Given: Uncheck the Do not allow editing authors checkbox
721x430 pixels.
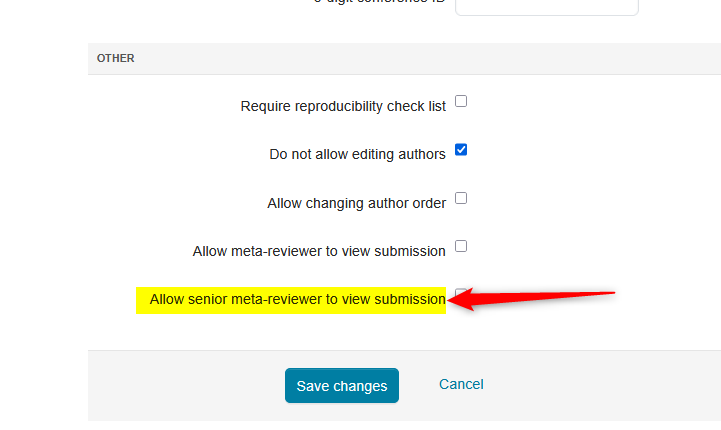Looking at the screenshot, I should click(461, 150).
